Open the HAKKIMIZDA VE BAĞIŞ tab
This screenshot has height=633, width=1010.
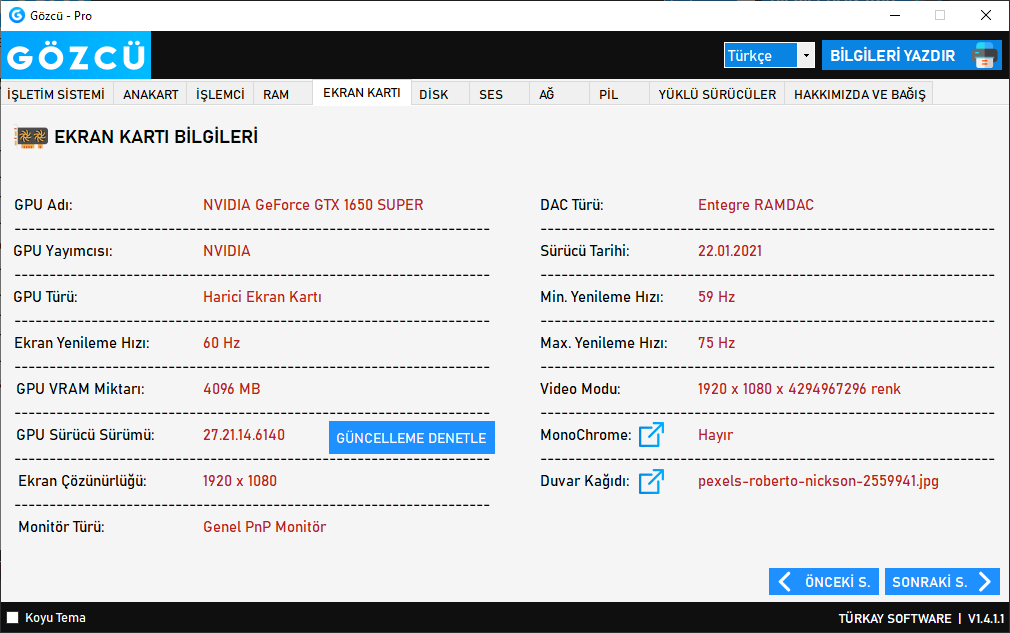pyautogui.click(x=859, y=94)
